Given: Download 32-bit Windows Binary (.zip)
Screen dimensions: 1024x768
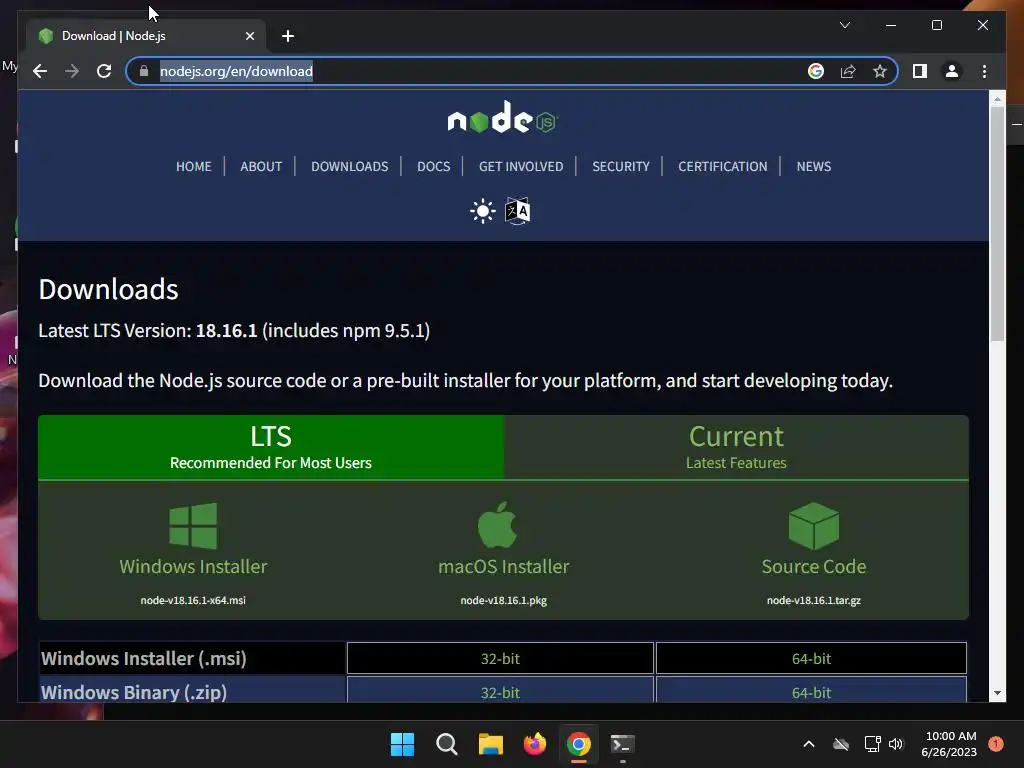Looking at the screenshot, I should [500, 692].
